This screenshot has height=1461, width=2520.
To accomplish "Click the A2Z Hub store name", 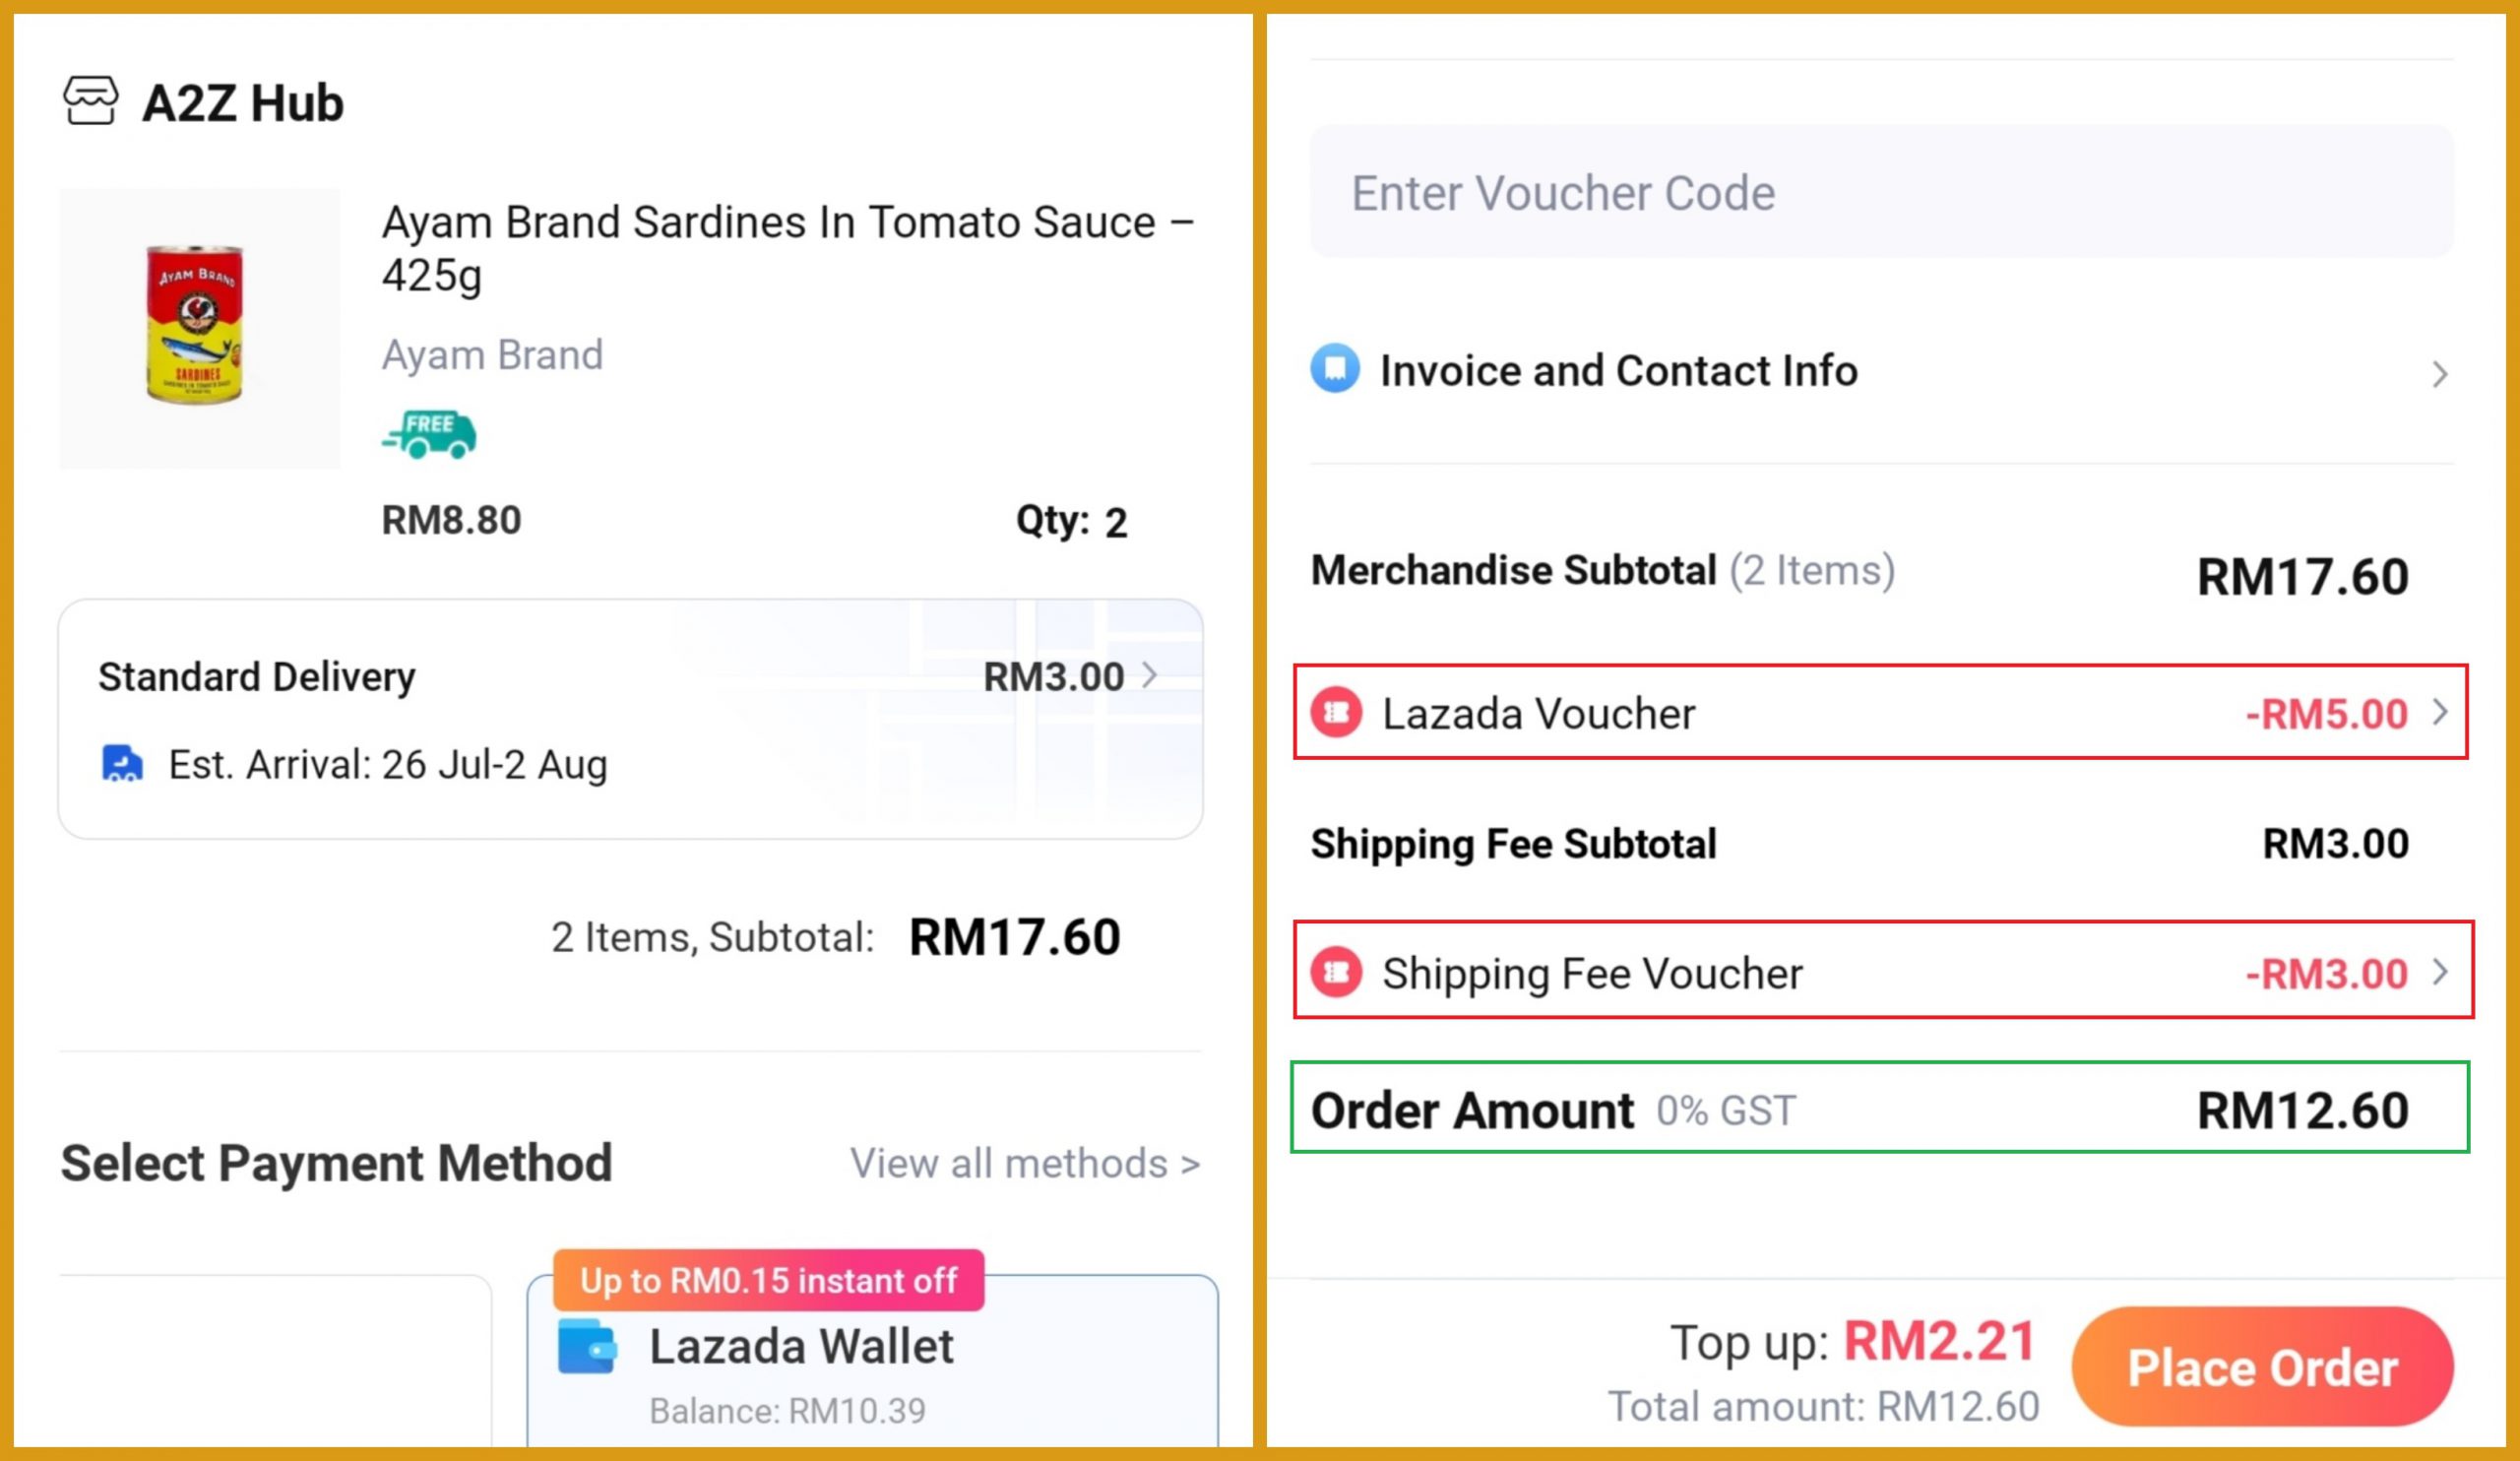I will [x=243, y=103].
